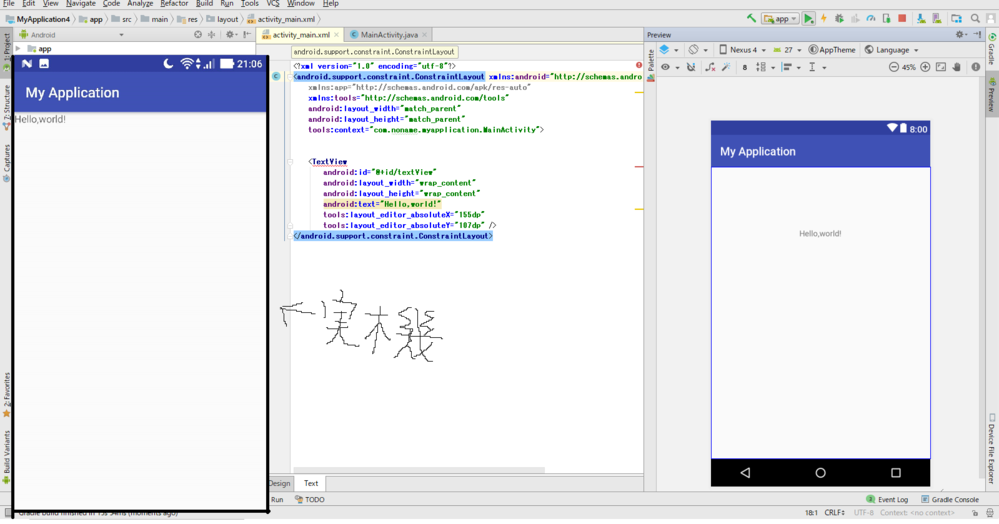The width and height of the screenshot is (999, 524).
Task: Click the AppTheme button in preview toolbar
Action: click(x=832, y=50)
